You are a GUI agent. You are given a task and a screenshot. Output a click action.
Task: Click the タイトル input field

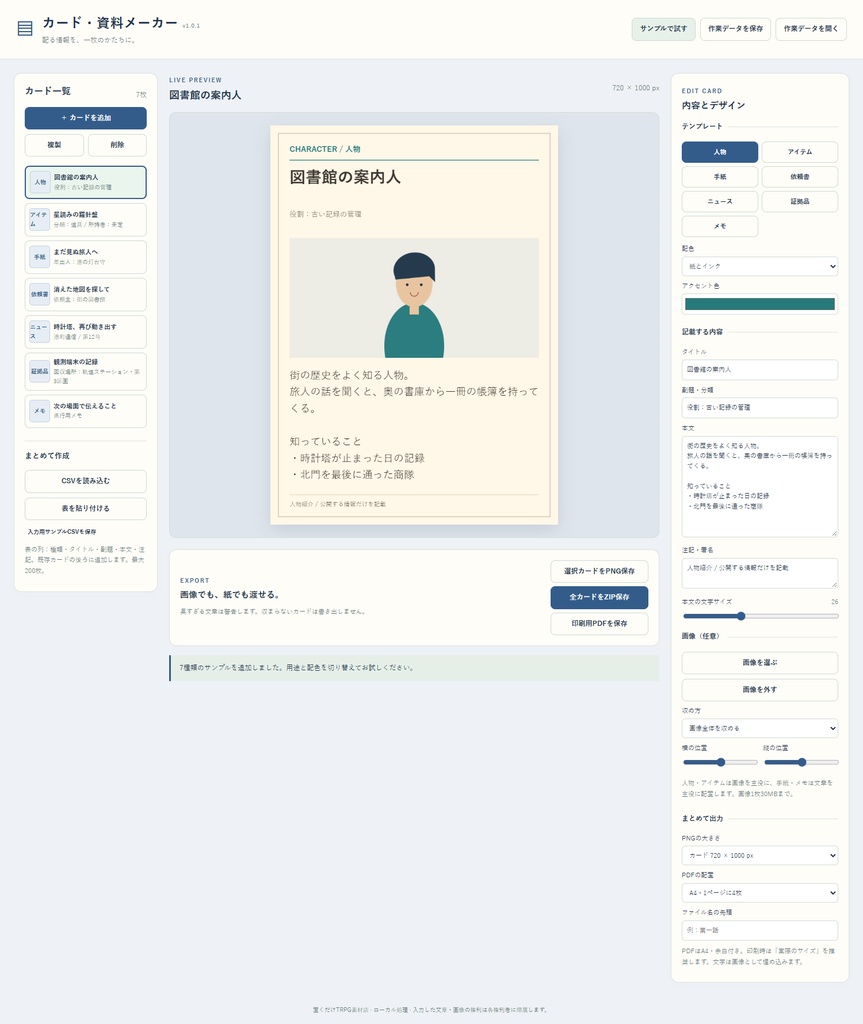point(760,370)
